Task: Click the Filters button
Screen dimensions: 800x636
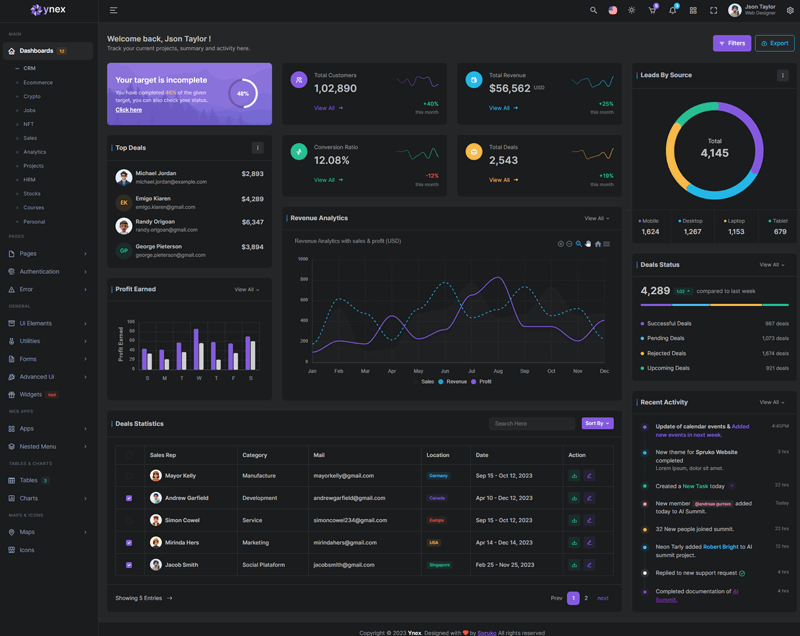Action: point(732,43)
